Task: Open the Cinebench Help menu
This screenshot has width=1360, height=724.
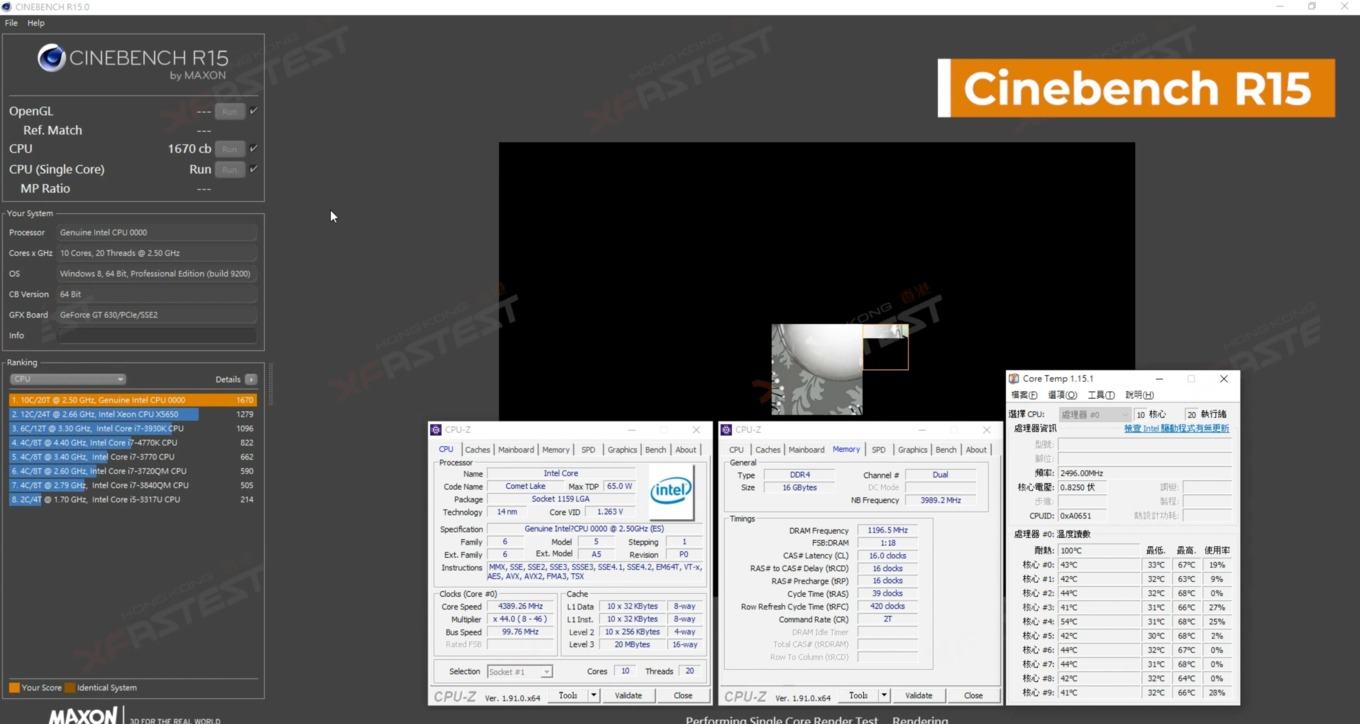Action: point(36,23)
